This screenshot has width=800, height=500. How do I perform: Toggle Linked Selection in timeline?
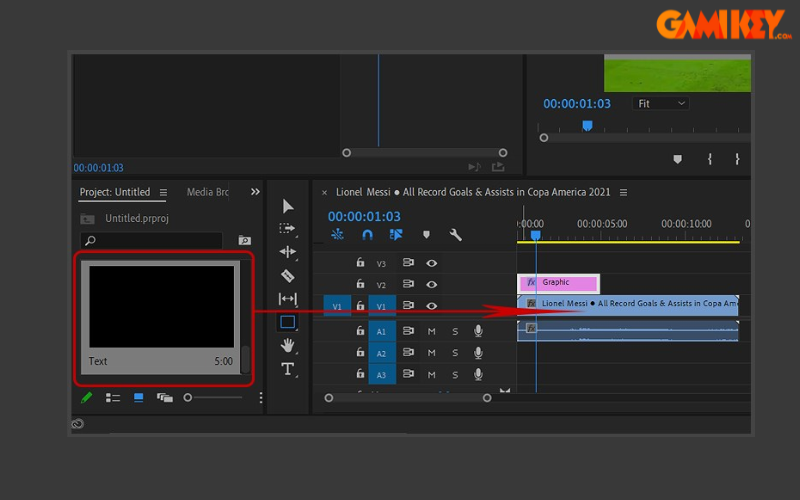[396, 234]
